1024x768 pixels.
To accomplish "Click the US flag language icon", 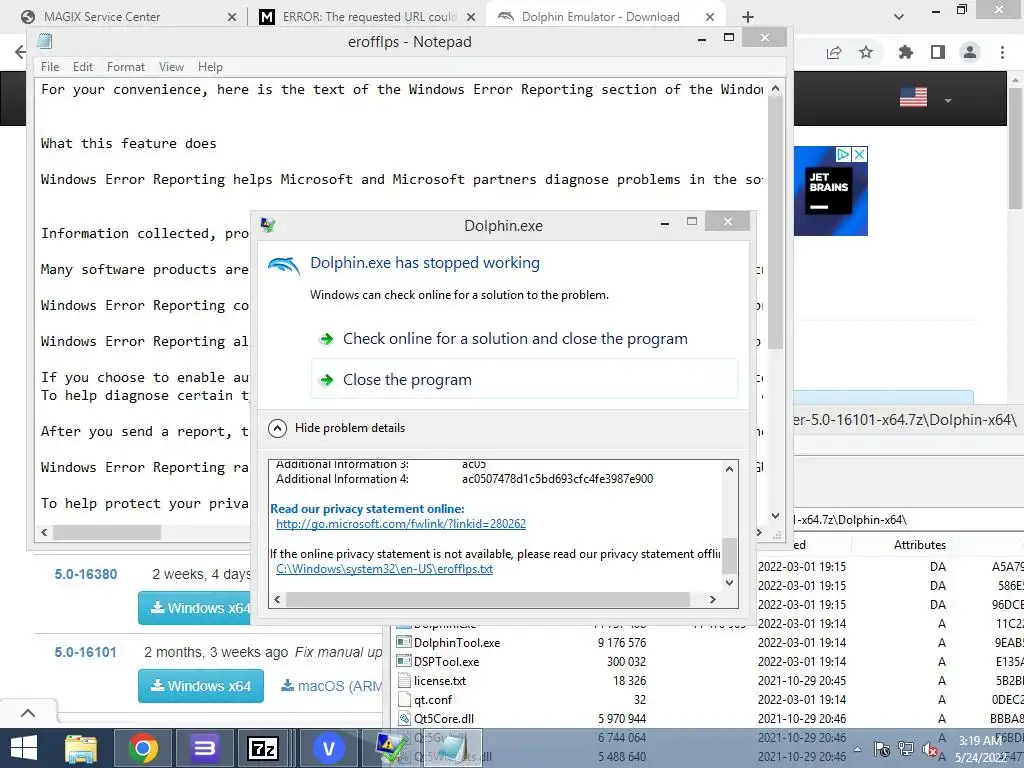I will click(x=913, y=97).
